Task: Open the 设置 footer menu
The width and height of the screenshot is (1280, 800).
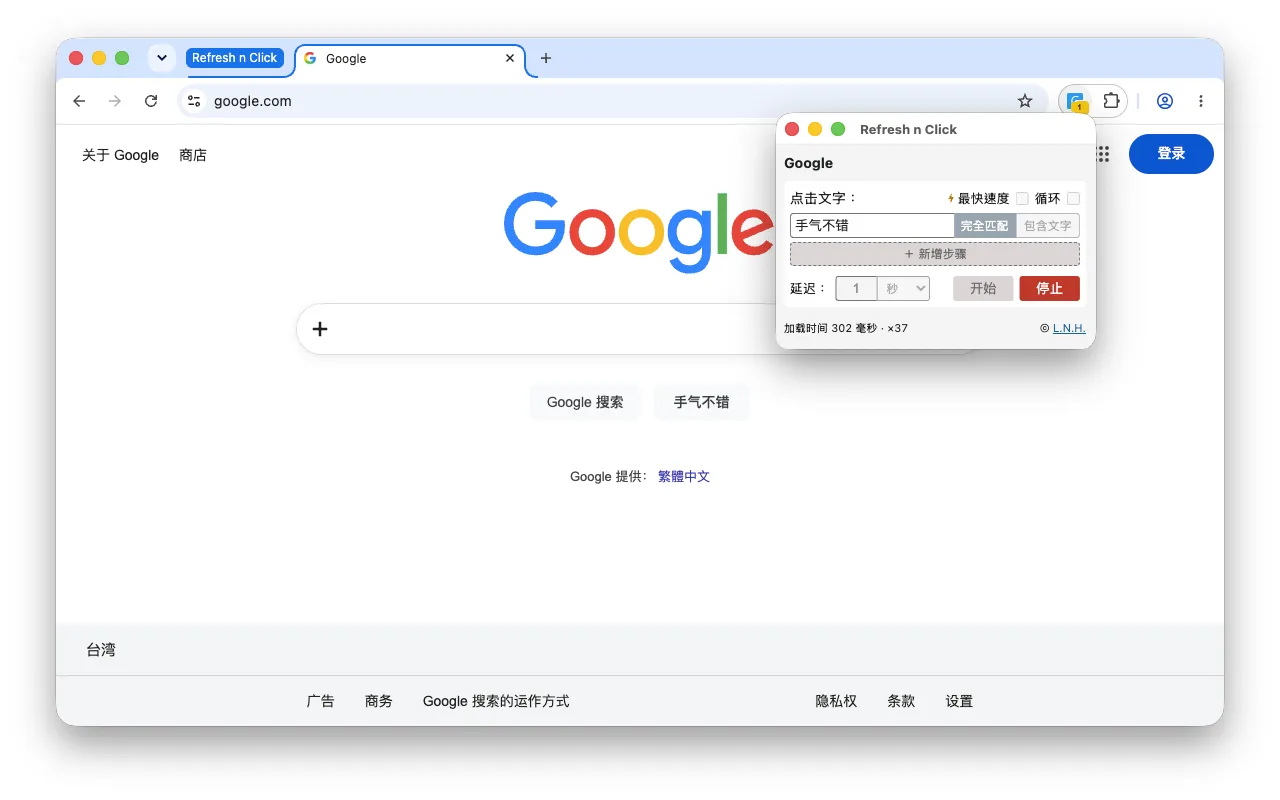Action: pyautogui.click(x=959, y=701)
